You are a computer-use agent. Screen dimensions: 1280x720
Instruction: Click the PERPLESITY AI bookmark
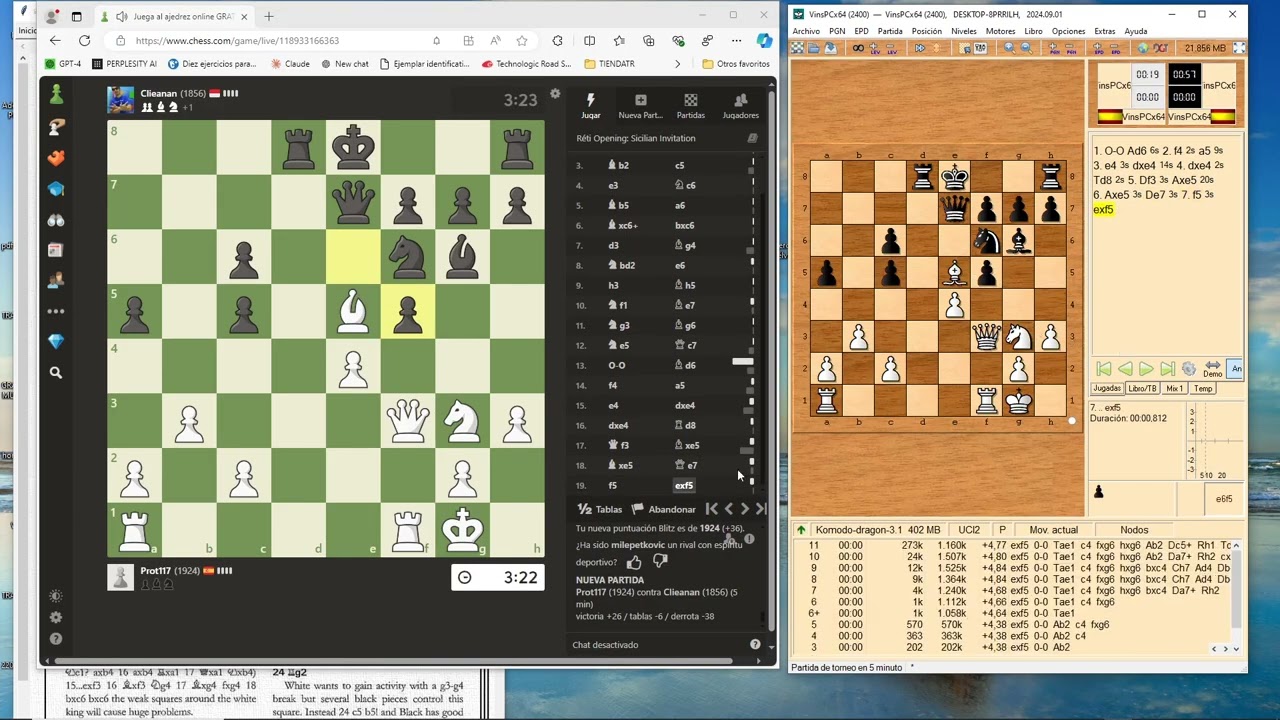[124, 64]
